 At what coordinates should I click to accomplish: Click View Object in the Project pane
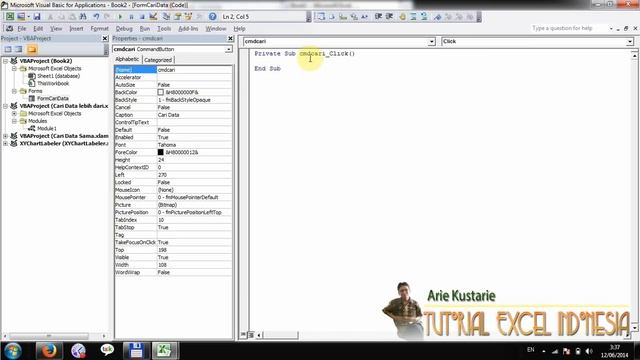click(19, 49)
